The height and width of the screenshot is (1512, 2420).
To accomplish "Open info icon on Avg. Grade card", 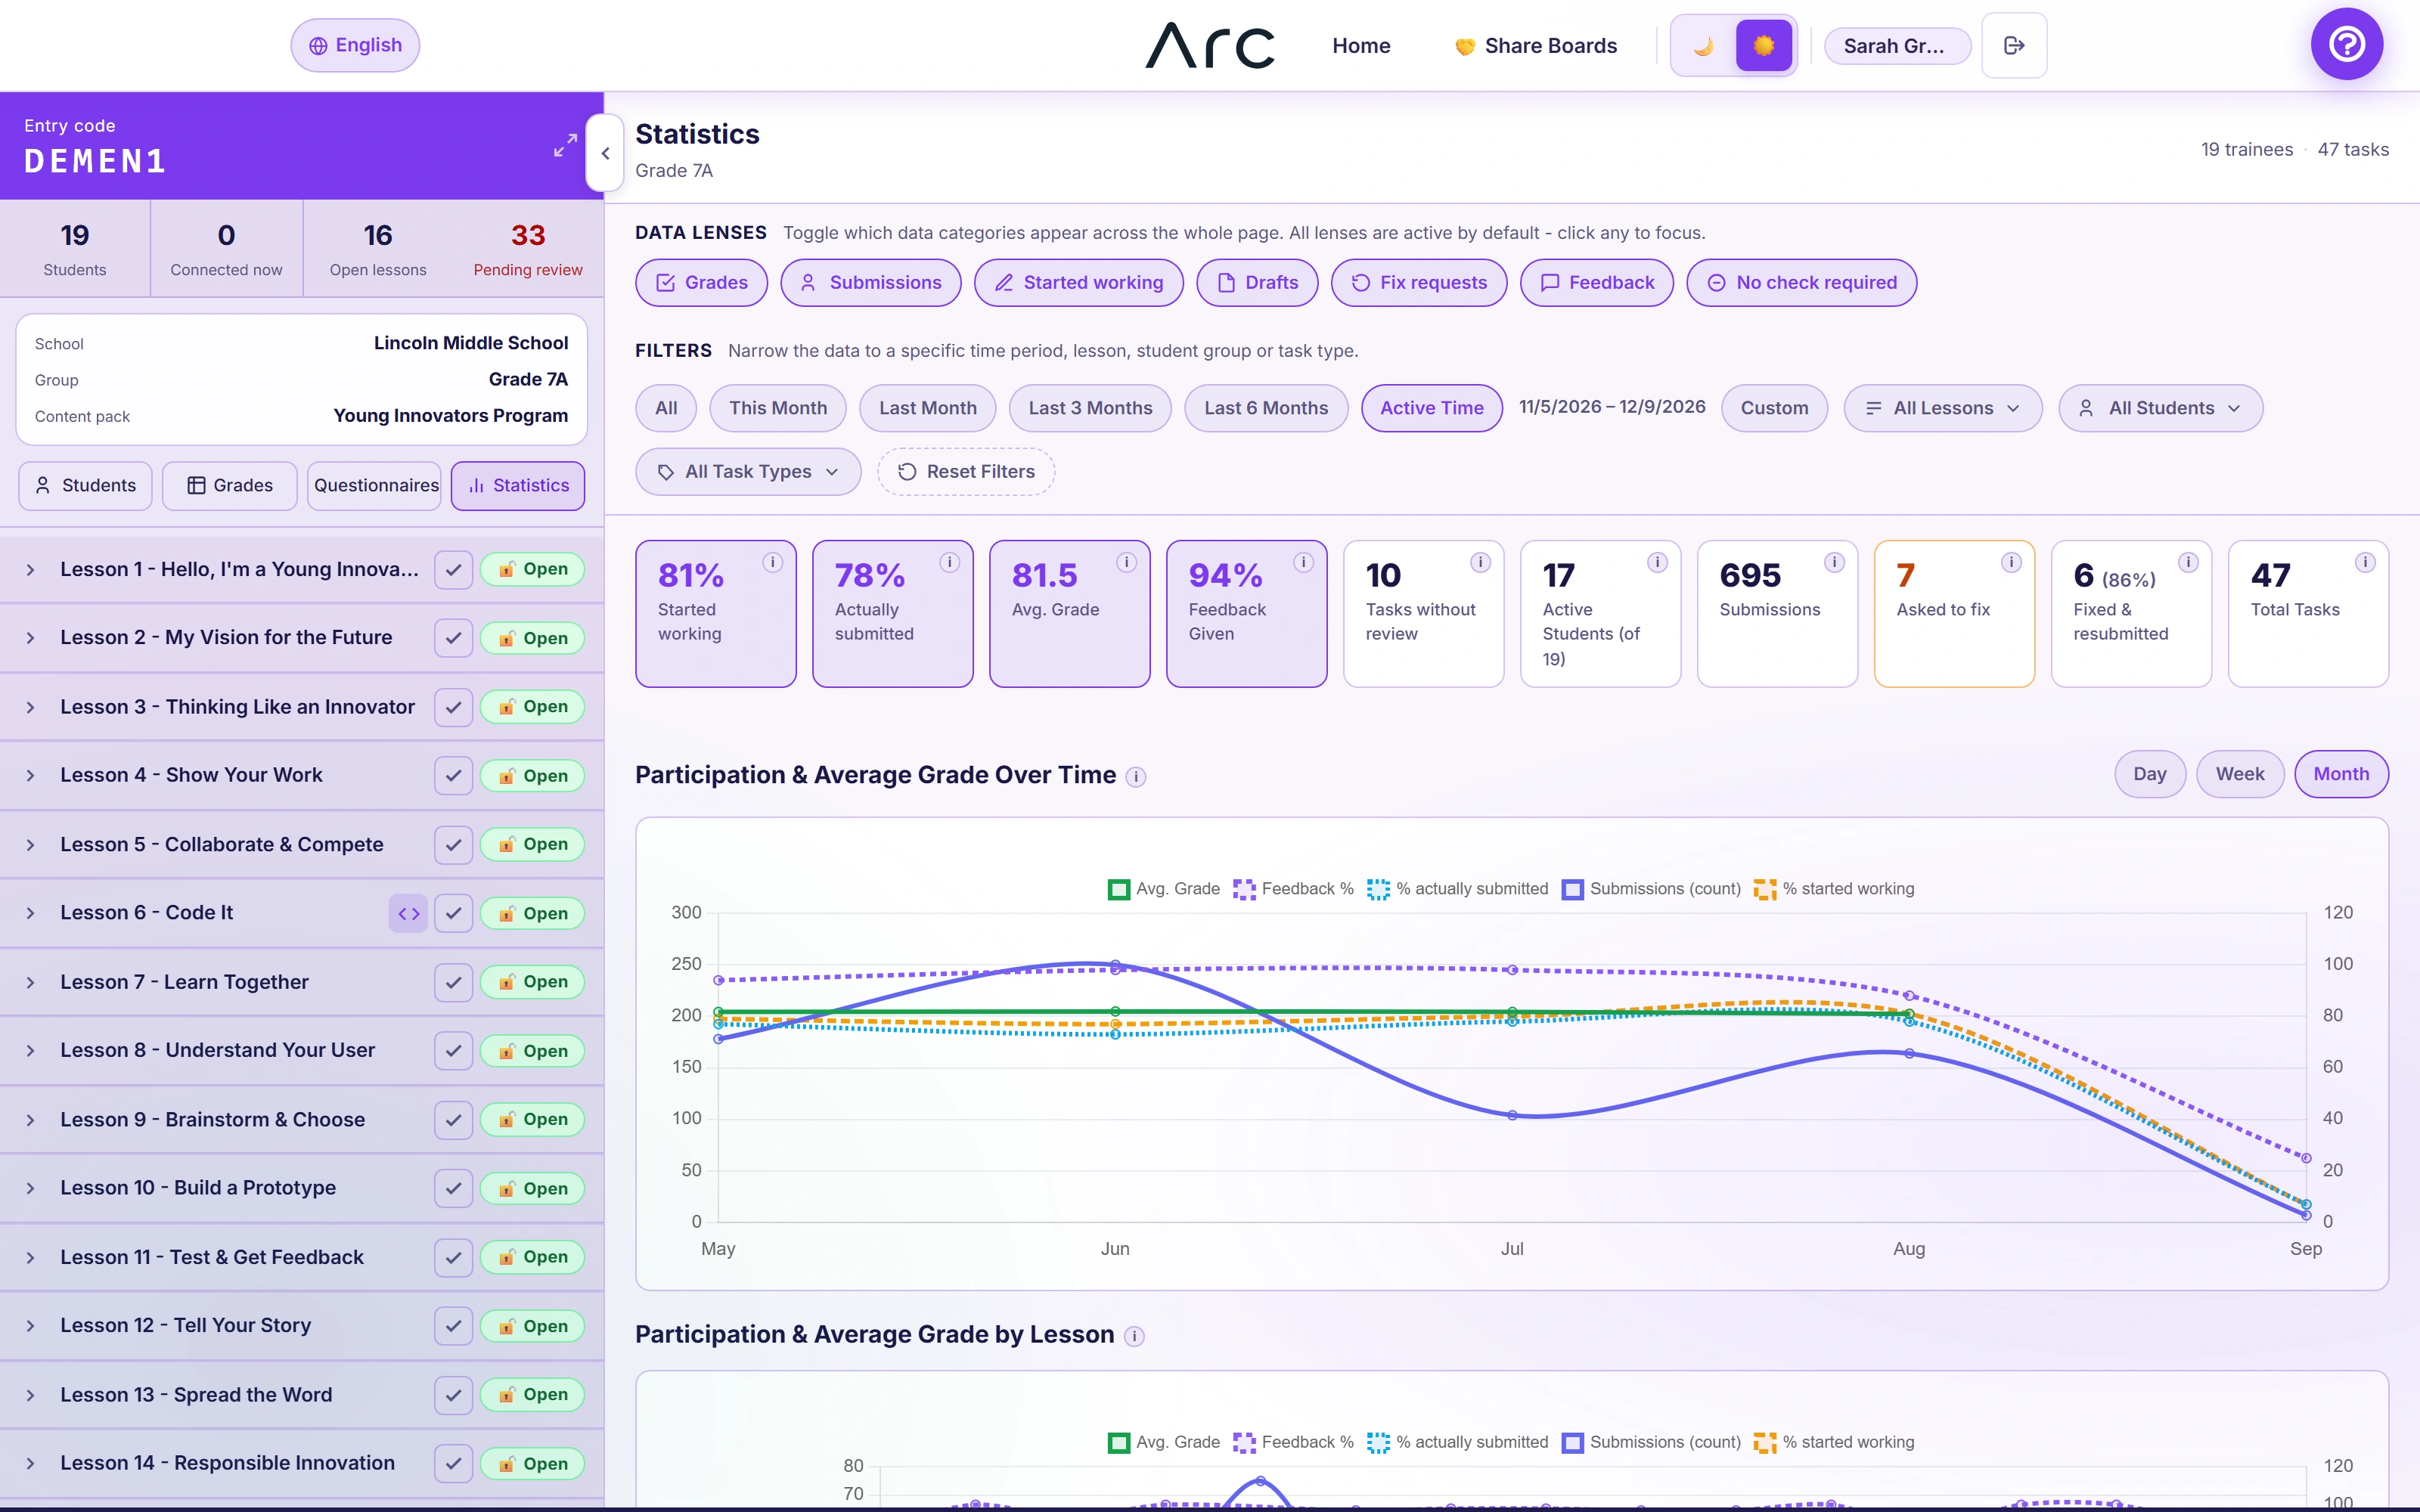I will 1127,562.
